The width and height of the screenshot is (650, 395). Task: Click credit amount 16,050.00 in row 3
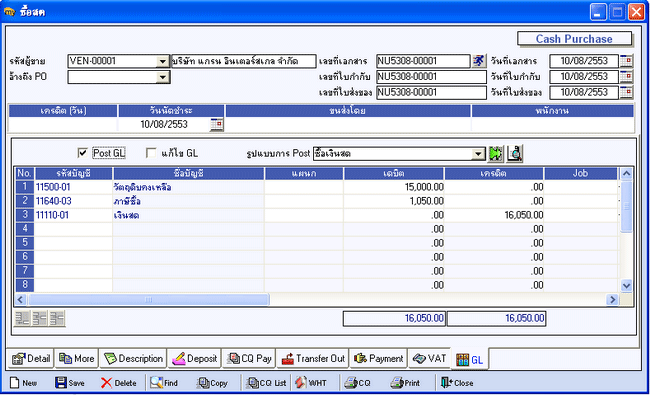coord(494,215)
